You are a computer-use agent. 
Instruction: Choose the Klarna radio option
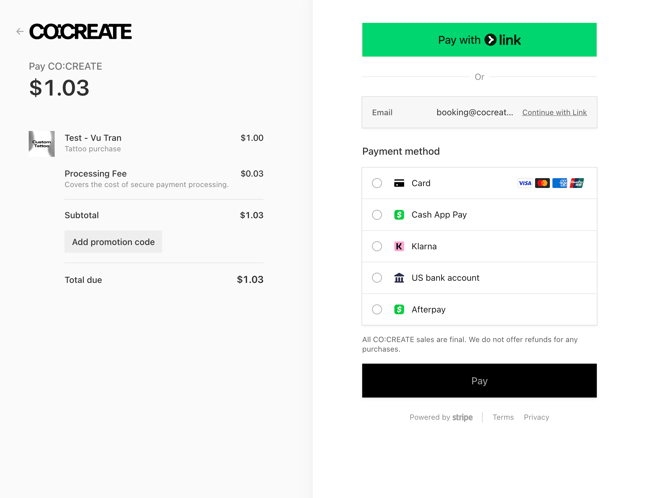pos(377,246)
